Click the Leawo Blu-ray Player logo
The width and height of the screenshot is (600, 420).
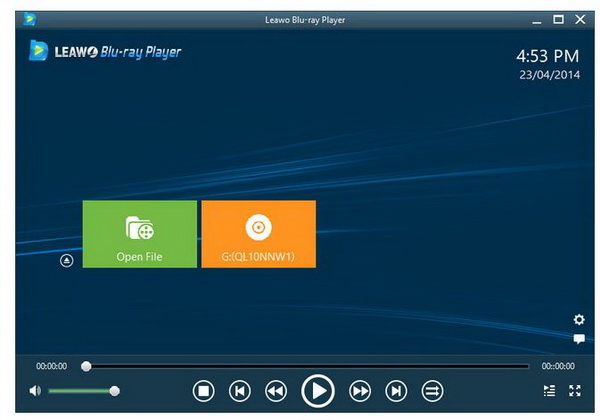(105, 51)
